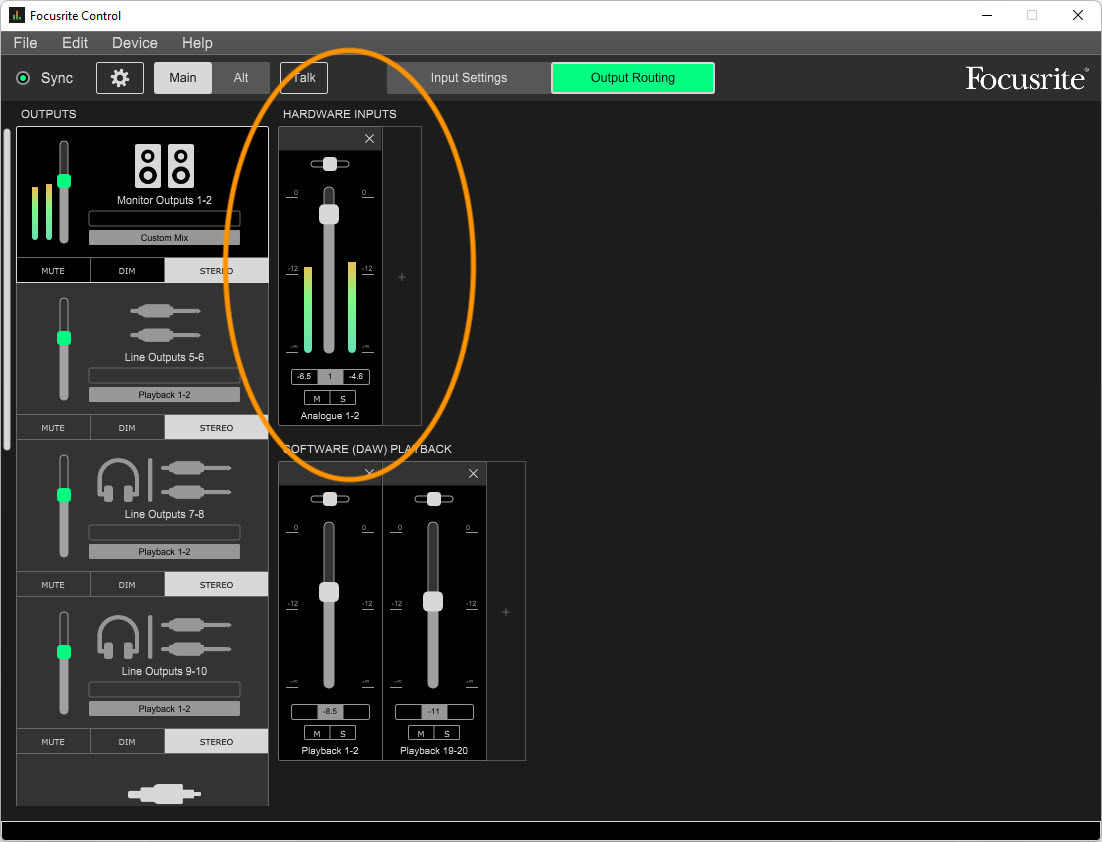Image resolution: width=1102 pixels, height=842 pixels.
Task: Click the -8.5 level value on Playback 1-2
Action: (330, 711)
